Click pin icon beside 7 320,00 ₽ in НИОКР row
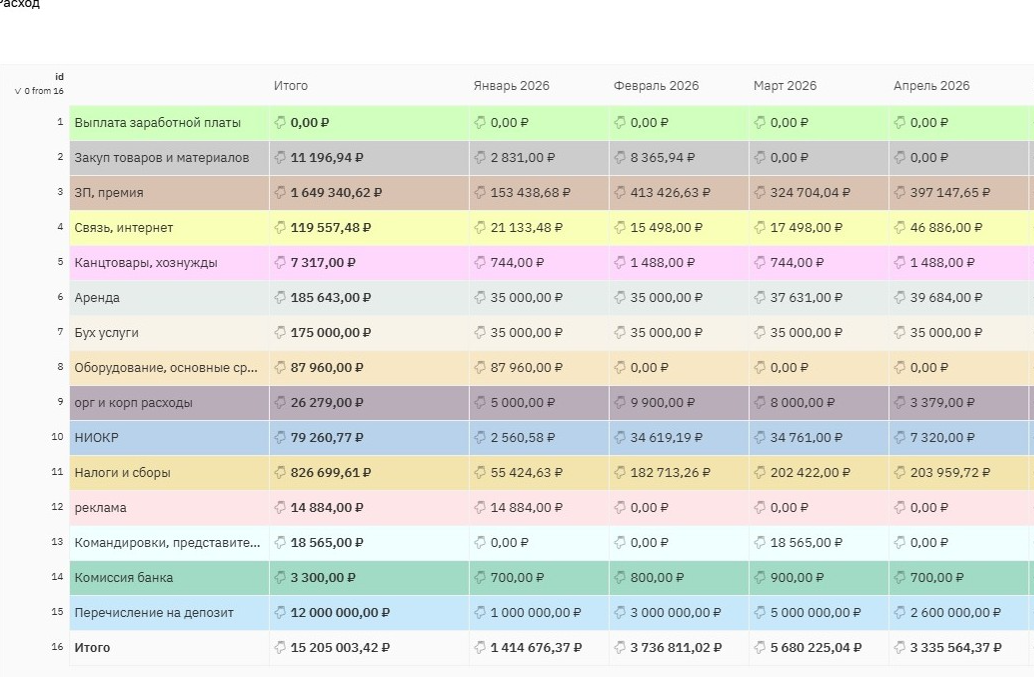The width and height of the screenshot is (1034, 677). (x=899, y=438)
